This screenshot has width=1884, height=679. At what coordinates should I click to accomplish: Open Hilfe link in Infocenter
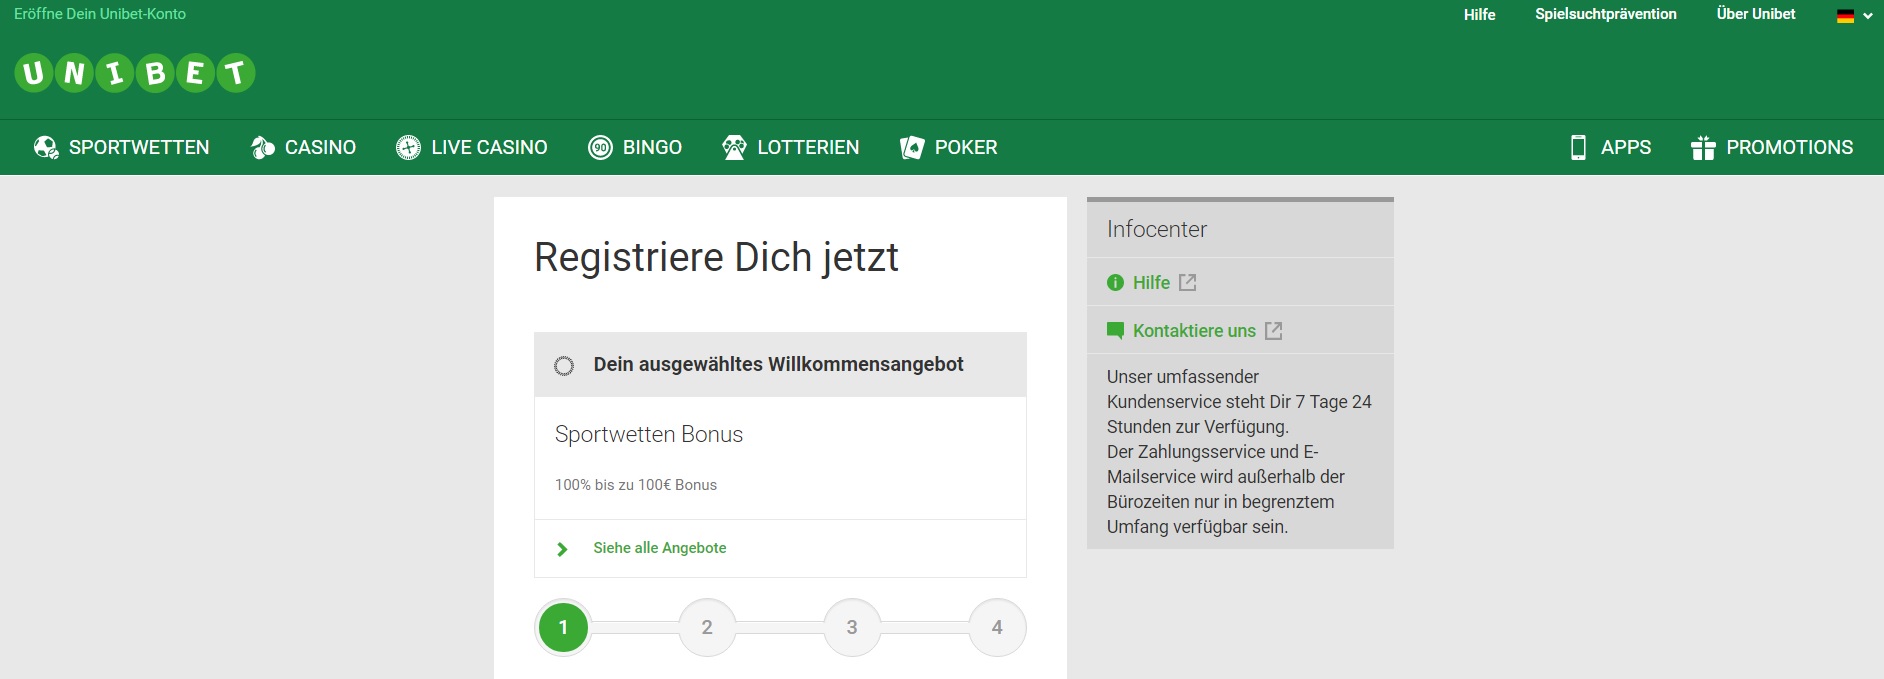point(1151,283)
